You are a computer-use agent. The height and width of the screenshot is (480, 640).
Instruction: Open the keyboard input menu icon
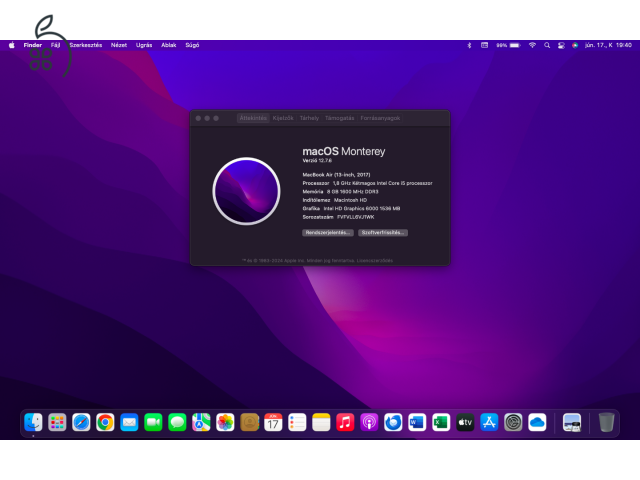484,45
